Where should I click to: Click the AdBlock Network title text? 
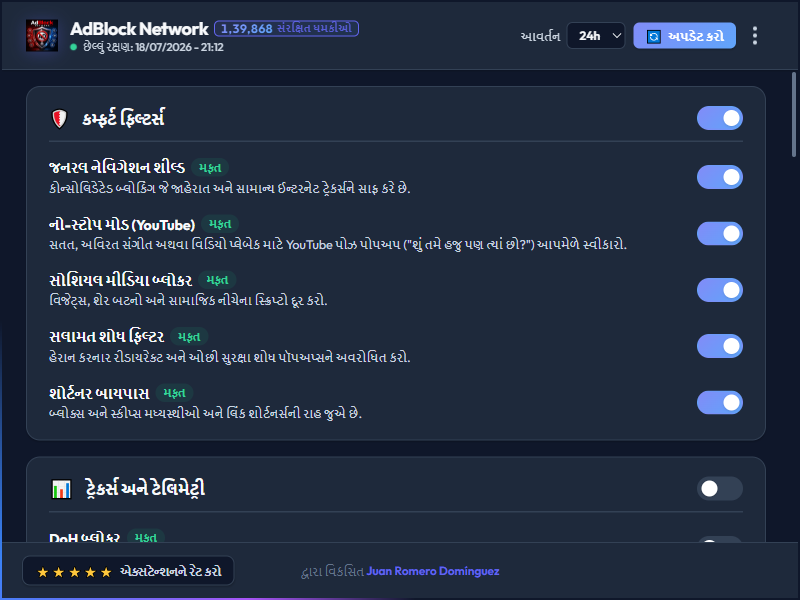(x=139, y=29)
